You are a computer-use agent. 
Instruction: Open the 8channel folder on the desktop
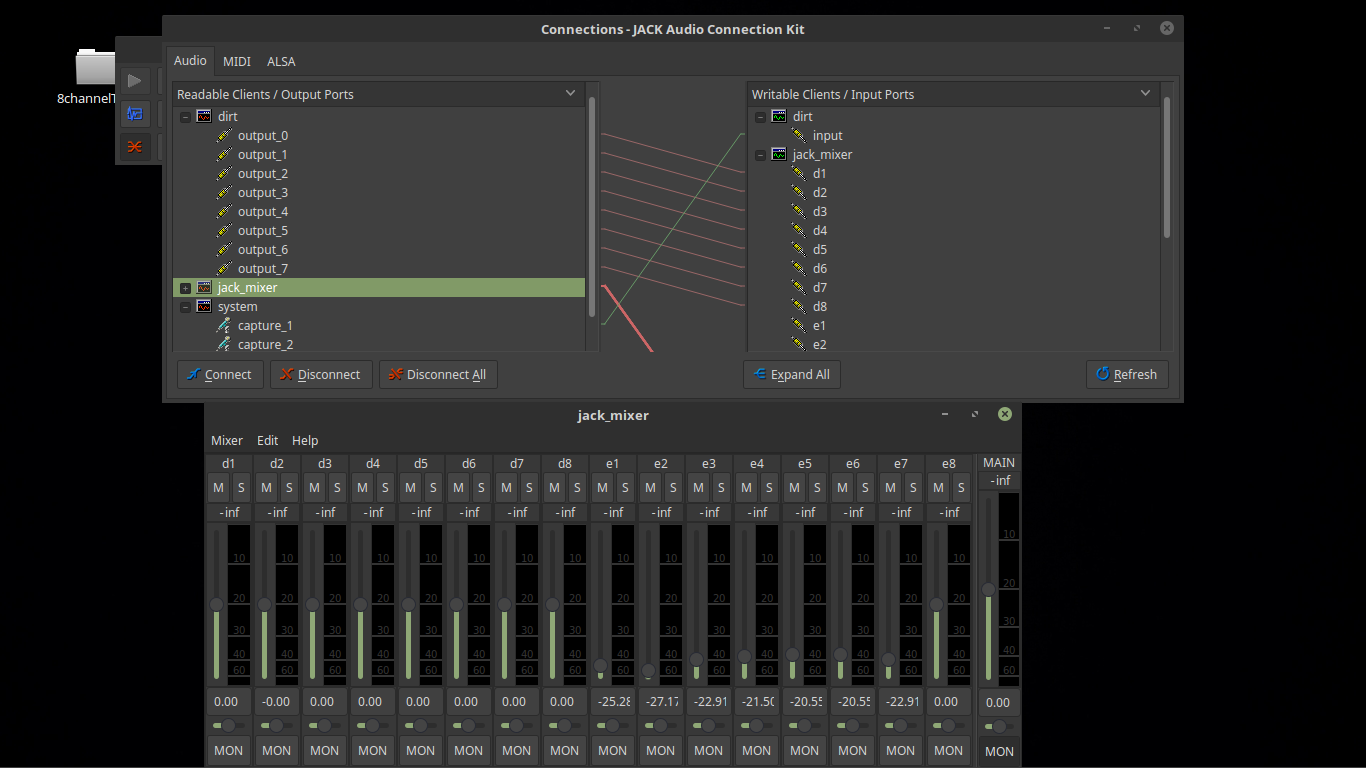tap(97, 67)
